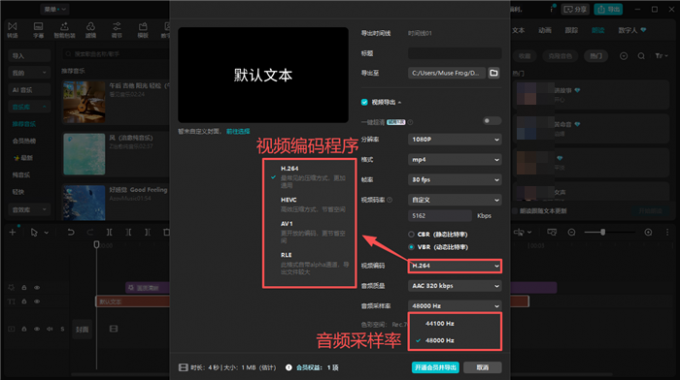Toggle eye visibility on the text track
The width and height of the screenshot is (680, 380).
(x=37, y=301)
